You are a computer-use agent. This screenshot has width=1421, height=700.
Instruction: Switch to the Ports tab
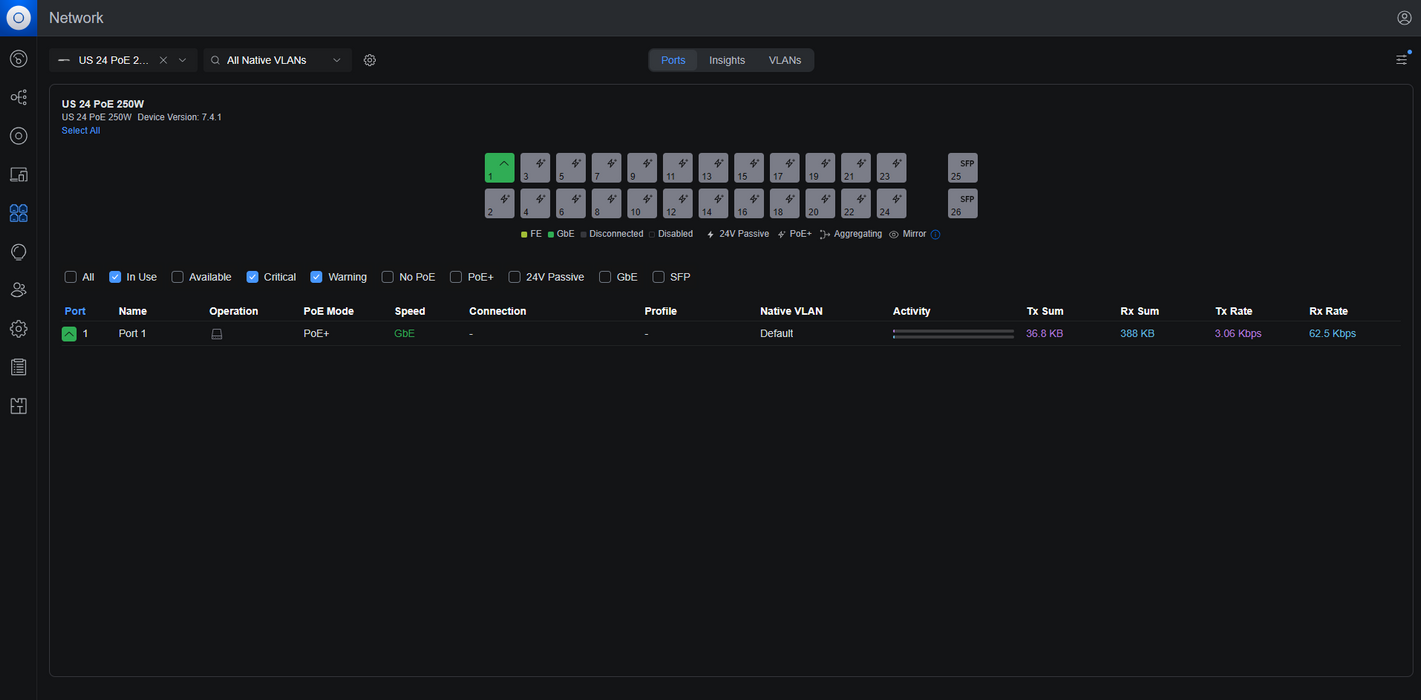(673, 60)
